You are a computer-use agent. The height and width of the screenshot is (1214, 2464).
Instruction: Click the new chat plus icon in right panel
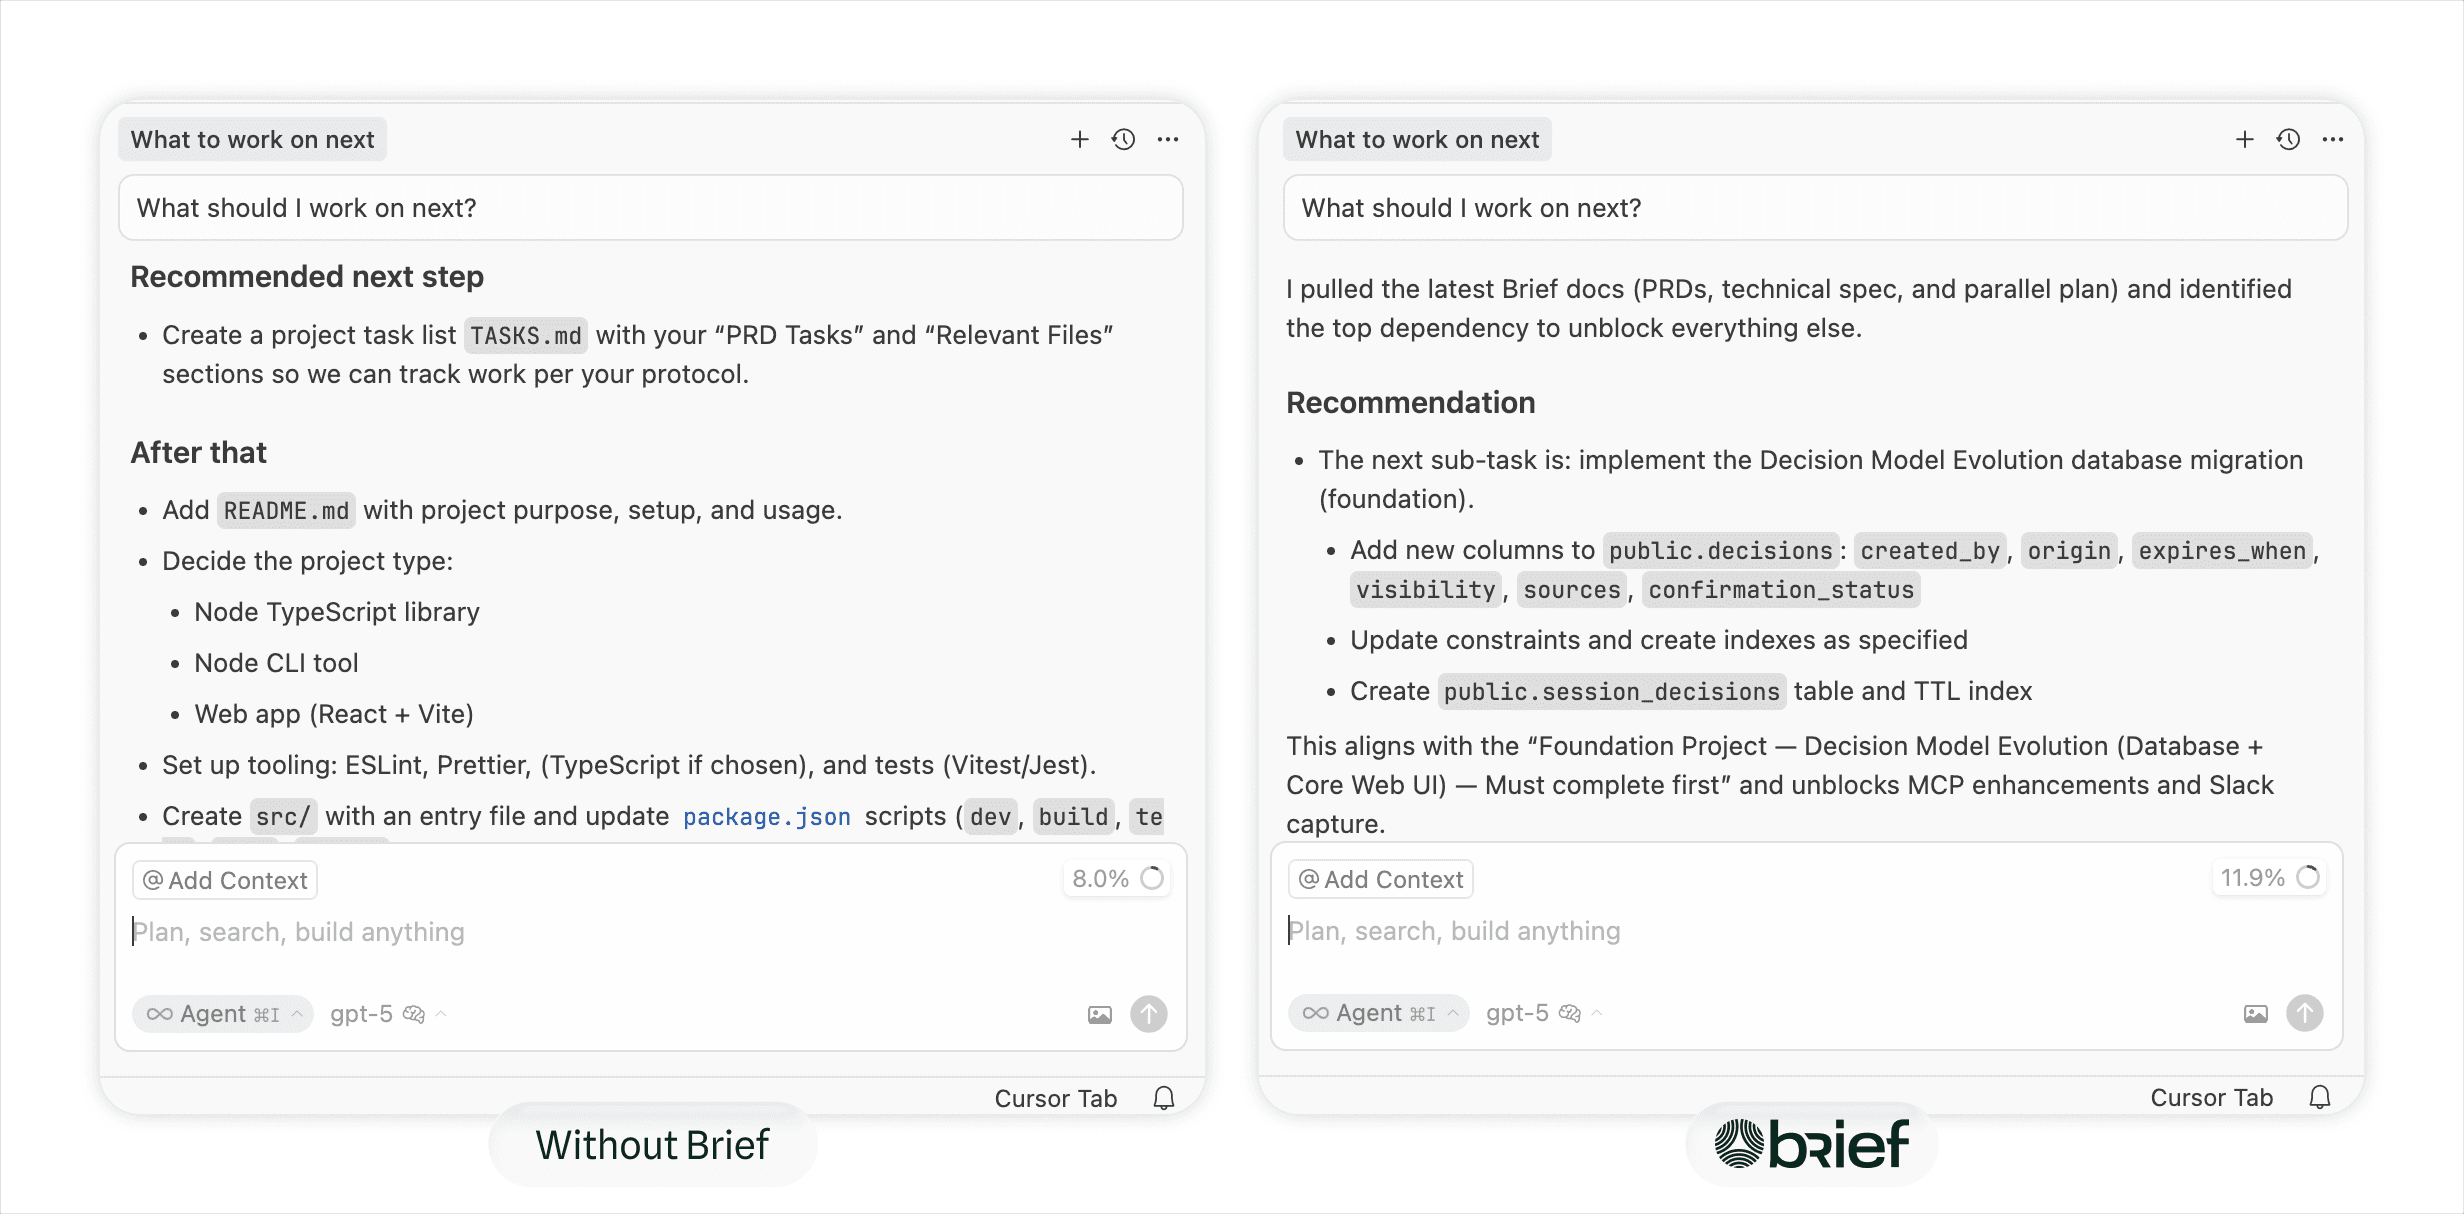click(2244, 140)
